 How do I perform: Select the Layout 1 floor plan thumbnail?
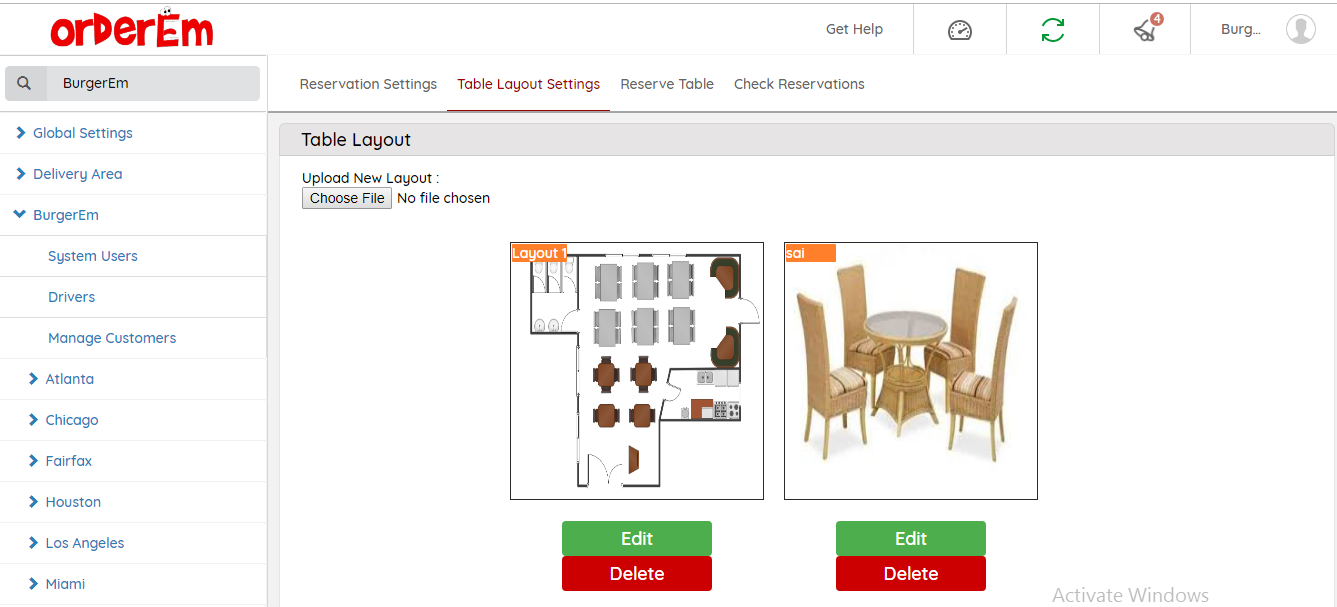[637, 371]
